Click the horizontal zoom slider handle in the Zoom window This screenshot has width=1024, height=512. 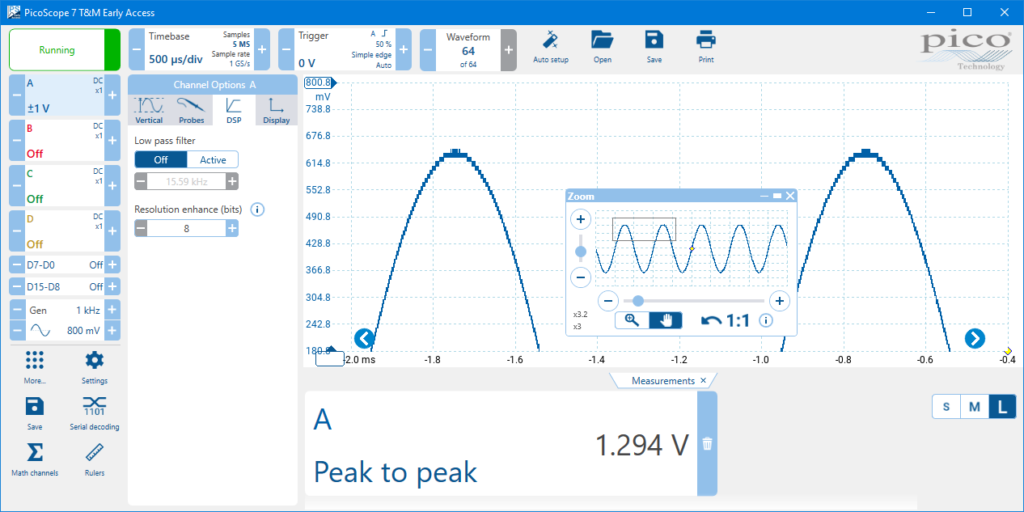(x=638, y=301)
